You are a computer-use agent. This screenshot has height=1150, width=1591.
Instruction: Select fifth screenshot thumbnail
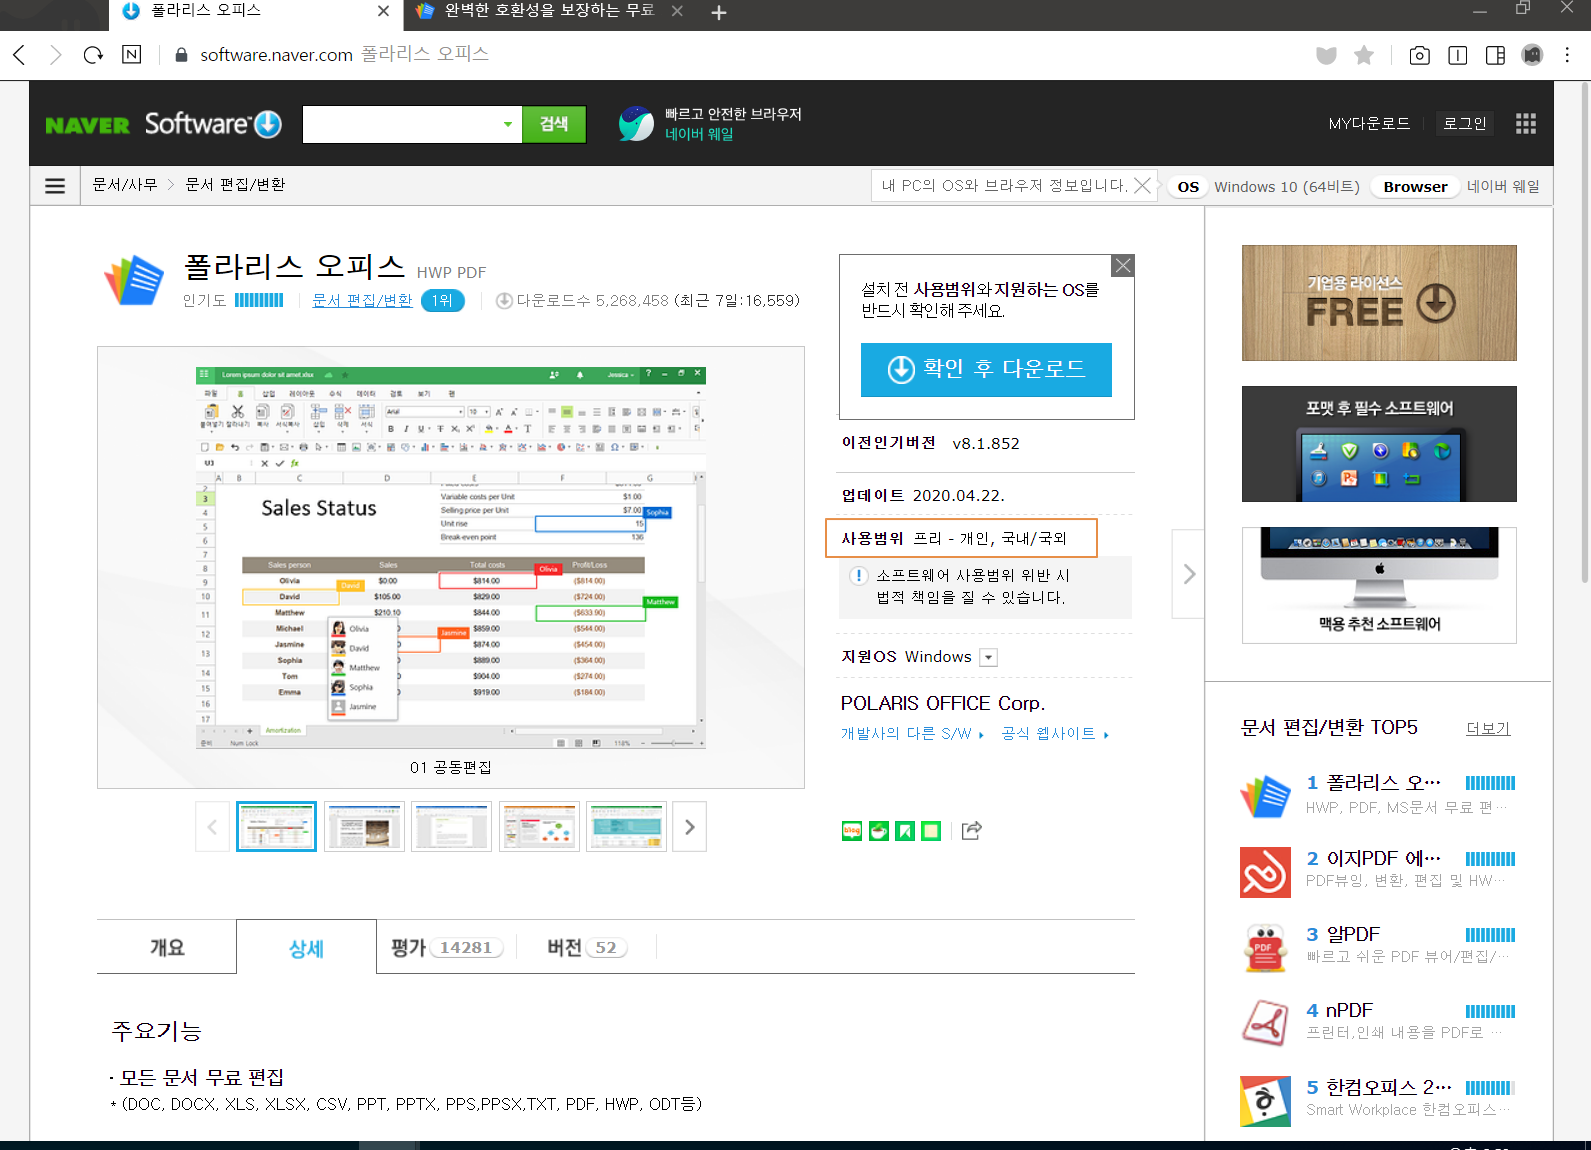pyautogui.click(x=626, y=827)
